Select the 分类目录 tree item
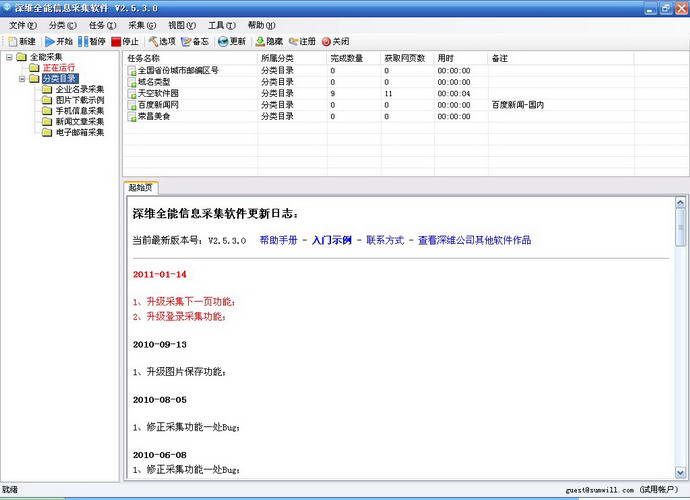Image resolution: width=690 pixels, height=500 pixels. pos(60,79)
